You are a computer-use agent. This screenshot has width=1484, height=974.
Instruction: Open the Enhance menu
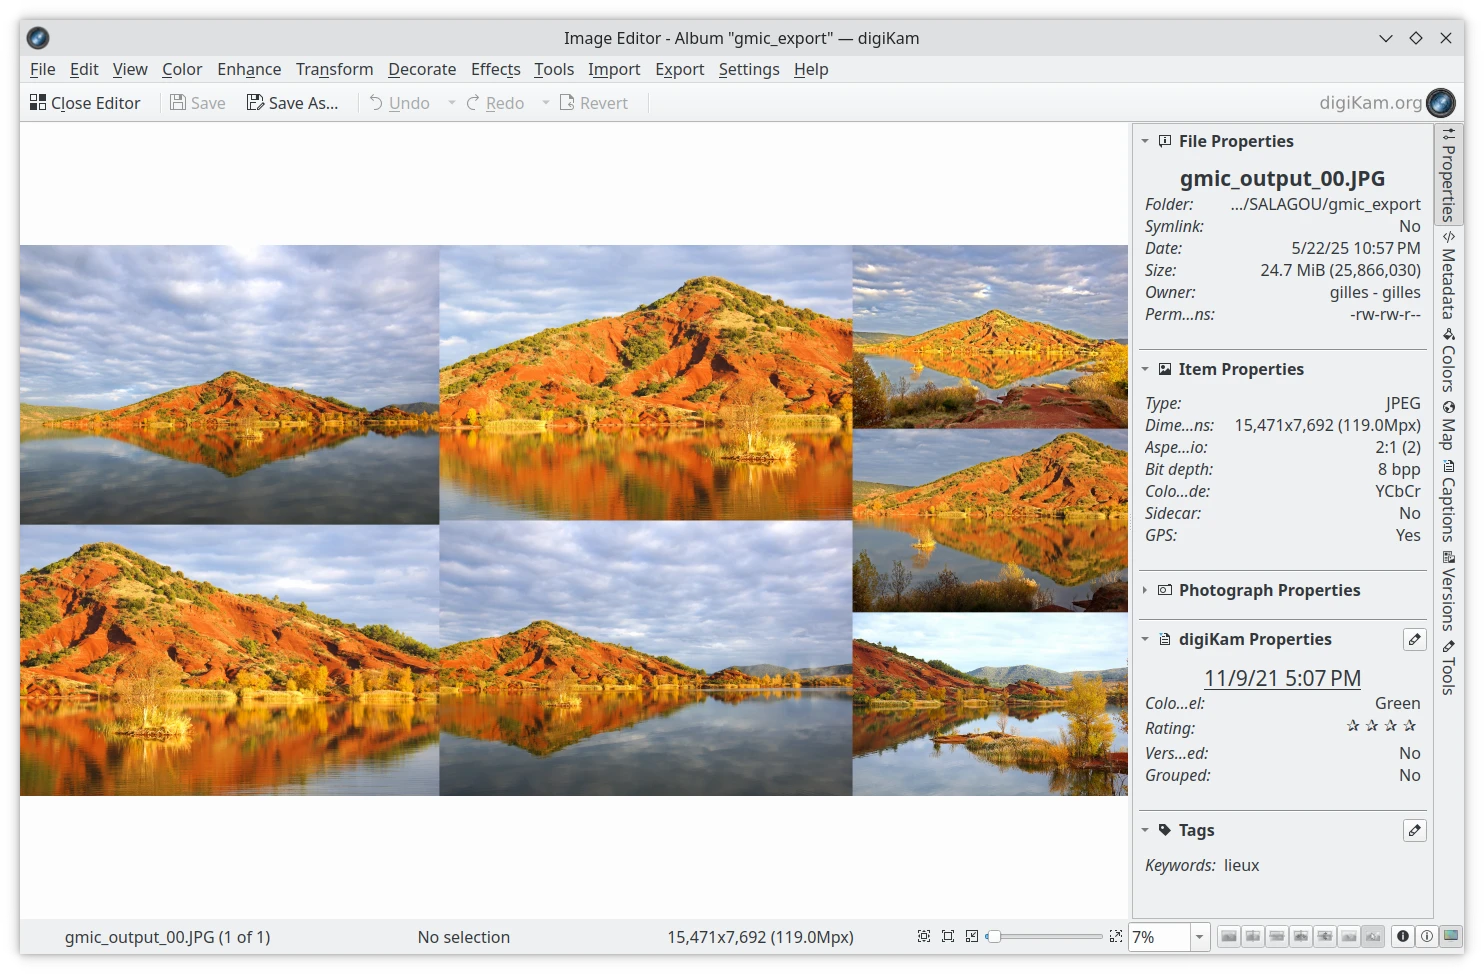[x=249, y=69]
